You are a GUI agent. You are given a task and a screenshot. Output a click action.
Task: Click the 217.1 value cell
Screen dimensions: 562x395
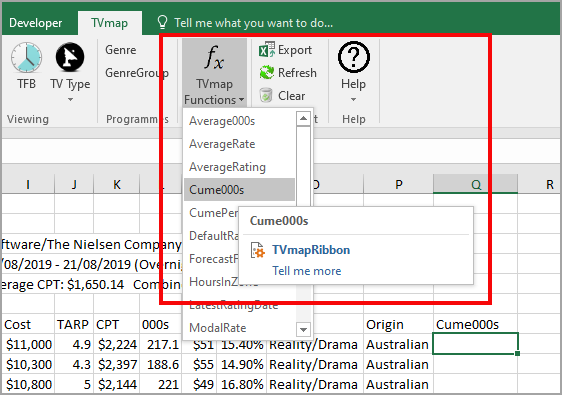[161, 344]
